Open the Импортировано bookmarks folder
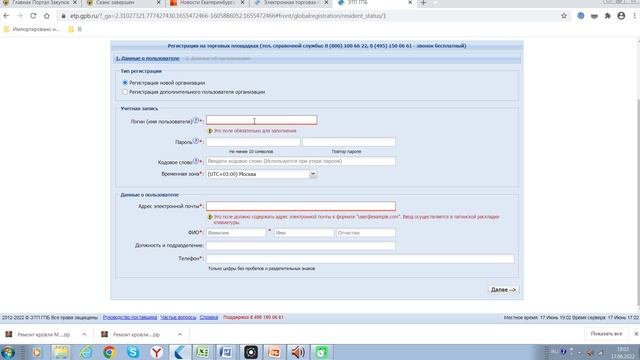 (31, 29)
